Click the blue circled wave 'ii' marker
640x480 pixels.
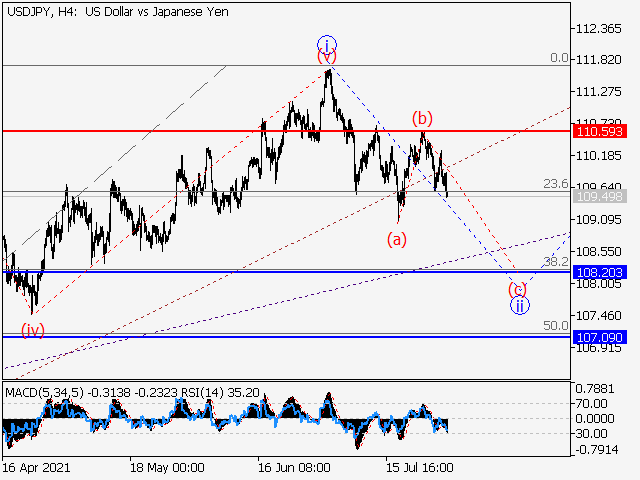(520, 305)
